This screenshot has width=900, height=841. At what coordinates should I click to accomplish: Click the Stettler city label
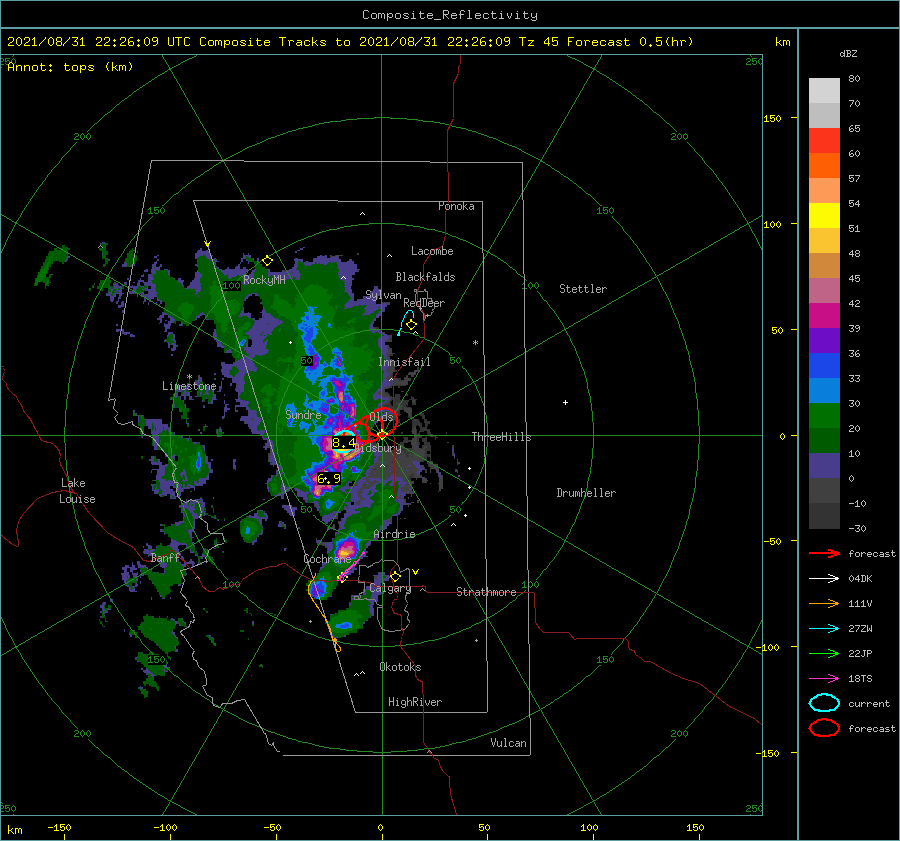[x=583, y=289]
